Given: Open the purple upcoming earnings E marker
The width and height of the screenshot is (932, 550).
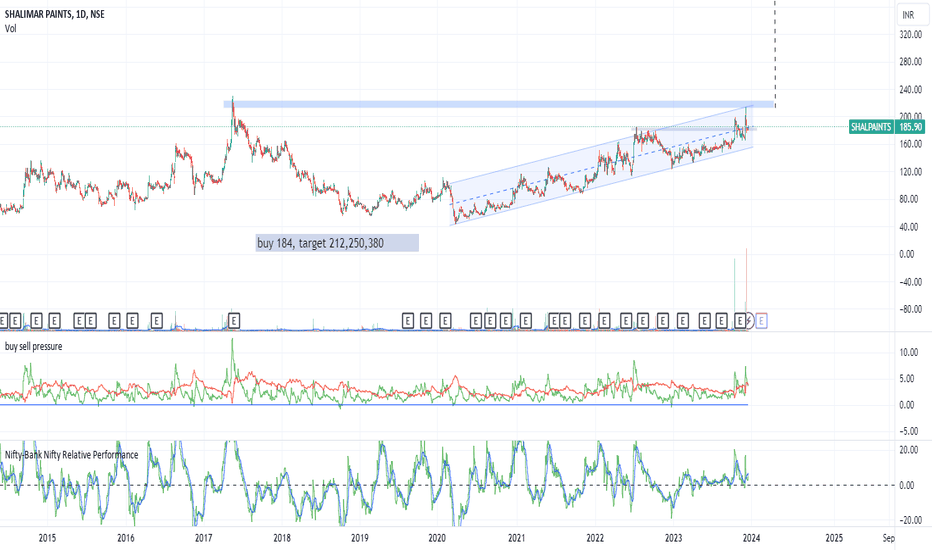Looking at the screenshot, I should click(x=761, y=321).
